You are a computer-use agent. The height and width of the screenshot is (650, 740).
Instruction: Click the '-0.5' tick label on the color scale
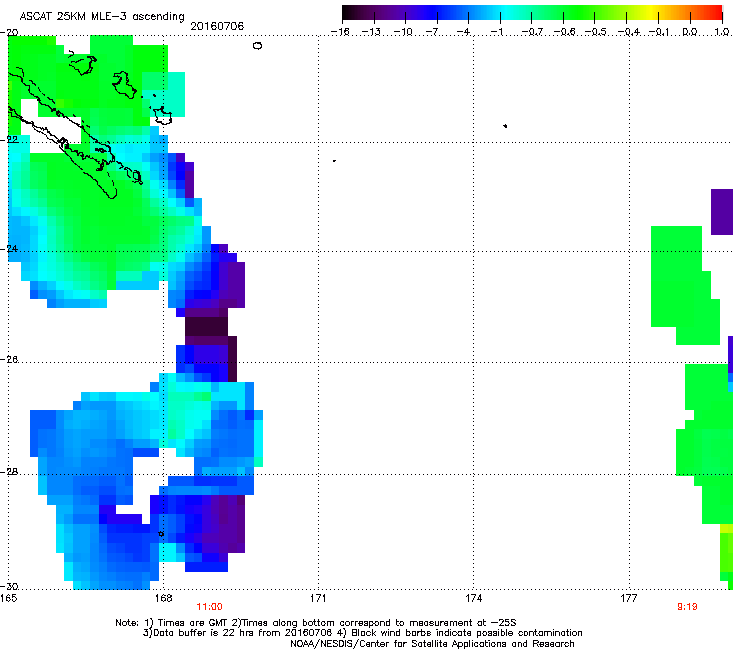tap(596, 32)
